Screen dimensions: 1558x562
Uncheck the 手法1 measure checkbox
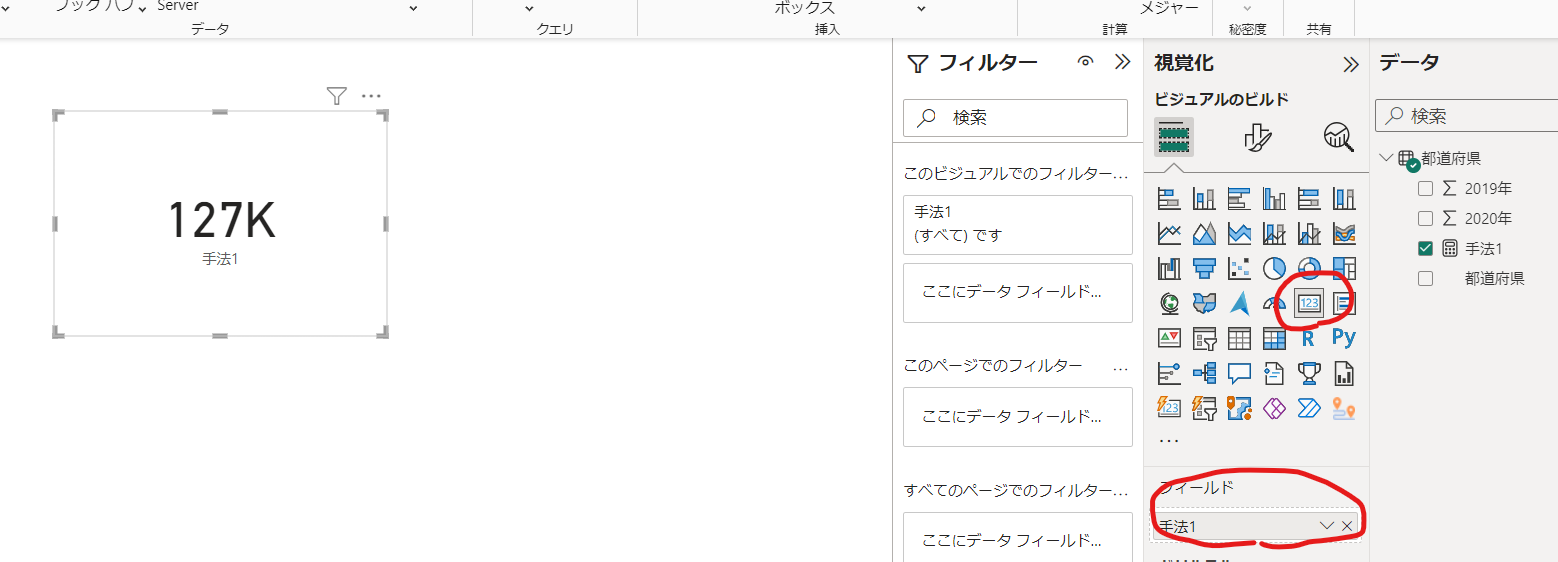[1426, 248]
